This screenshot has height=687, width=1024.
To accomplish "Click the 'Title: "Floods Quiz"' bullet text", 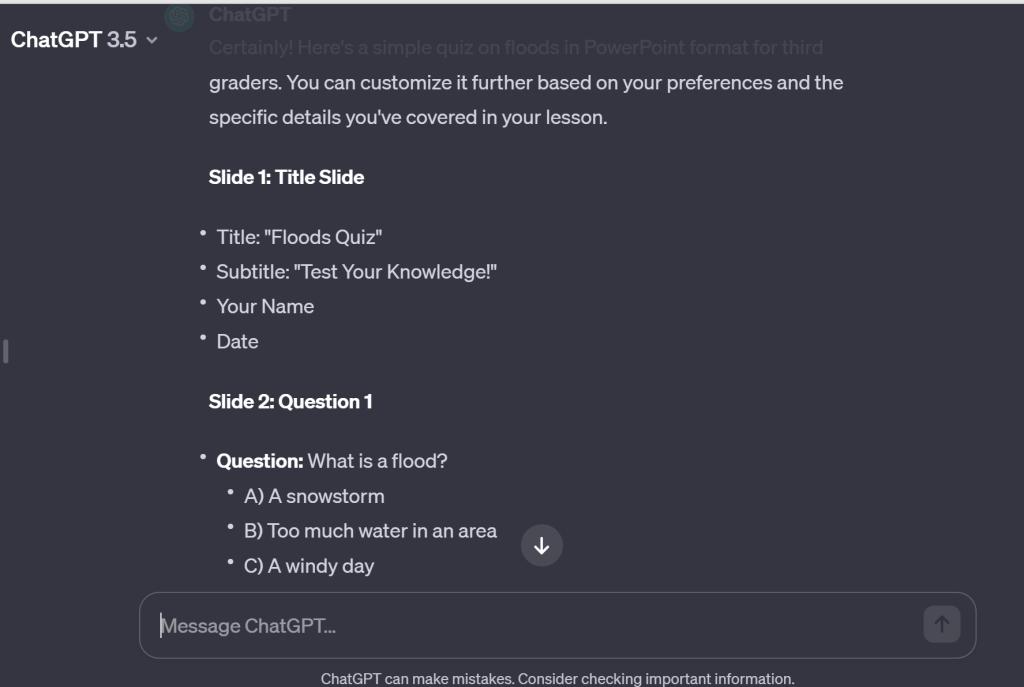I will 299,237.
